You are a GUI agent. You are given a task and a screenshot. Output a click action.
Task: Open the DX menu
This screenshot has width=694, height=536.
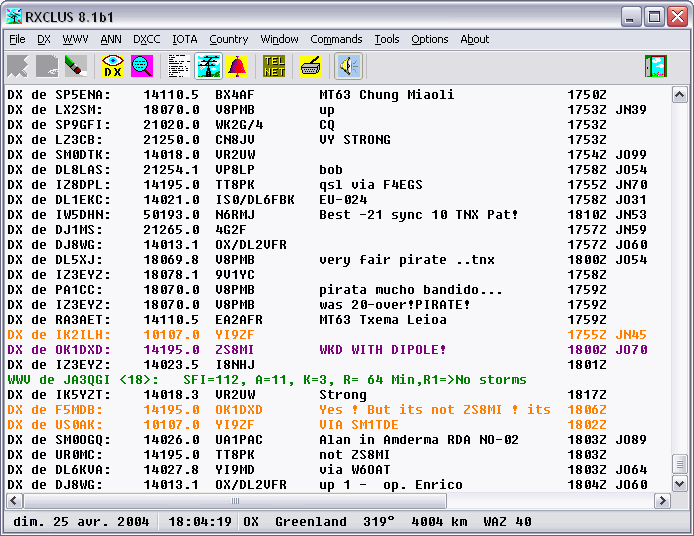click(x=44, y=39)
